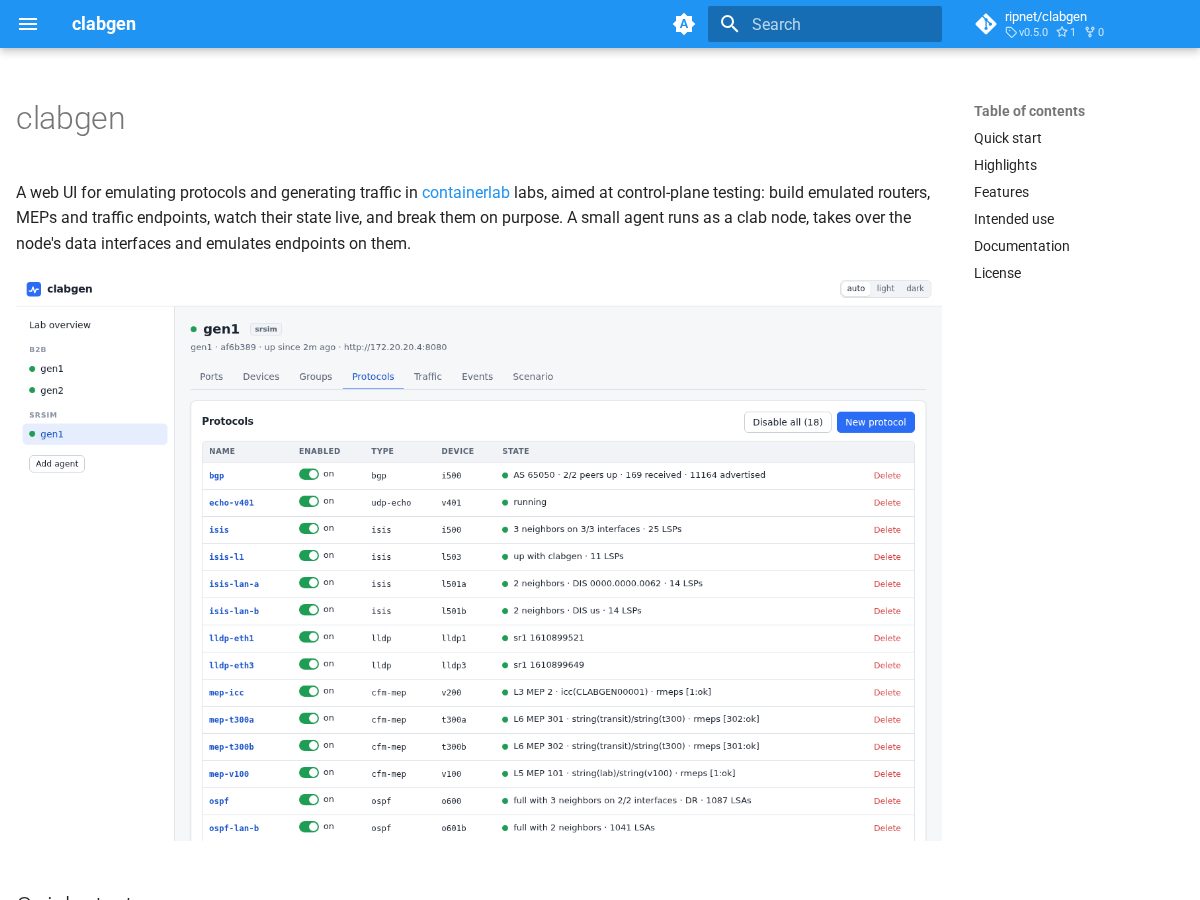Click the magnifier icon in search box
This screenshot has height=900, width=1200.
pyautogui.click(x=730, y=24)
